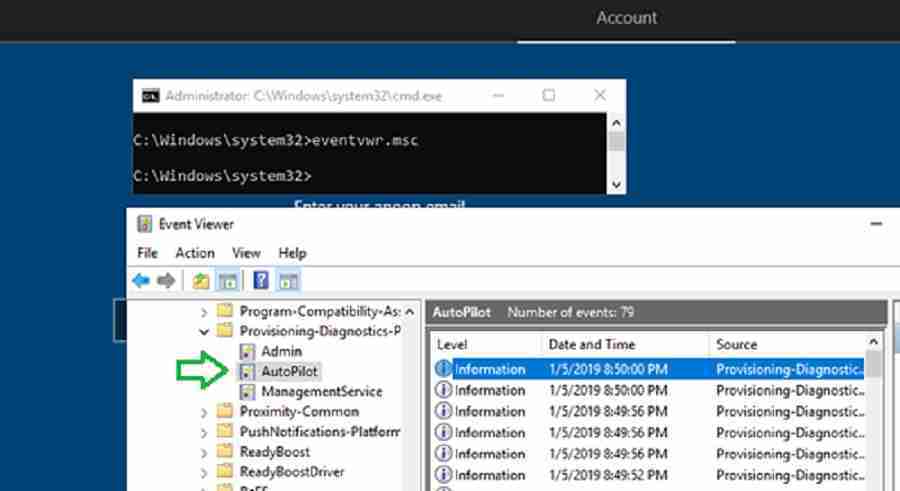Minimize the Event Viewer window
The width and height of the screenshot is (900, 491).
876,224
